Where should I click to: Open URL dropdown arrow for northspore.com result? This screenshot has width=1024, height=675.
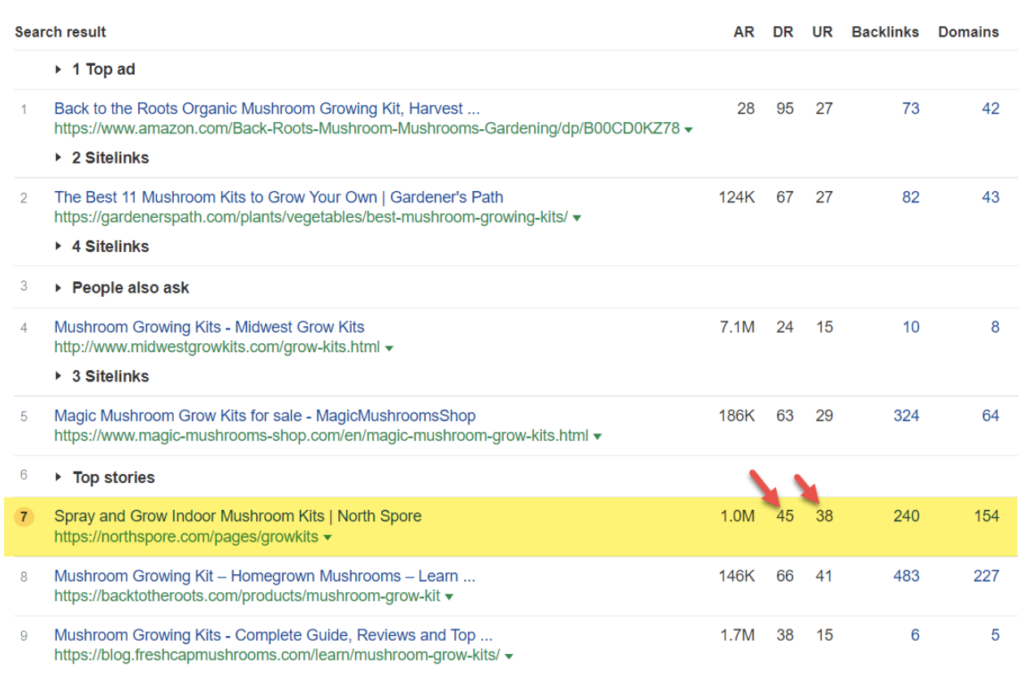tap(328, 538)
